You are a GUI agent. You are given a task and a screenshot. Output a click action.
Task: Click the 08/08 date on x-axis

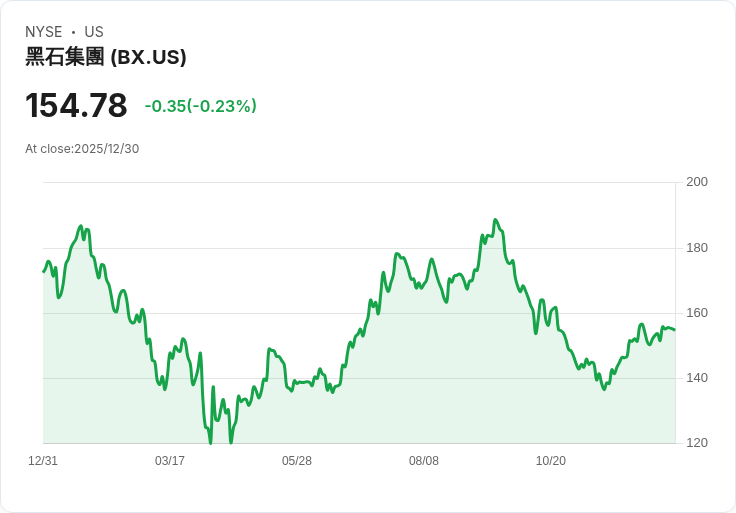point(424,461)
